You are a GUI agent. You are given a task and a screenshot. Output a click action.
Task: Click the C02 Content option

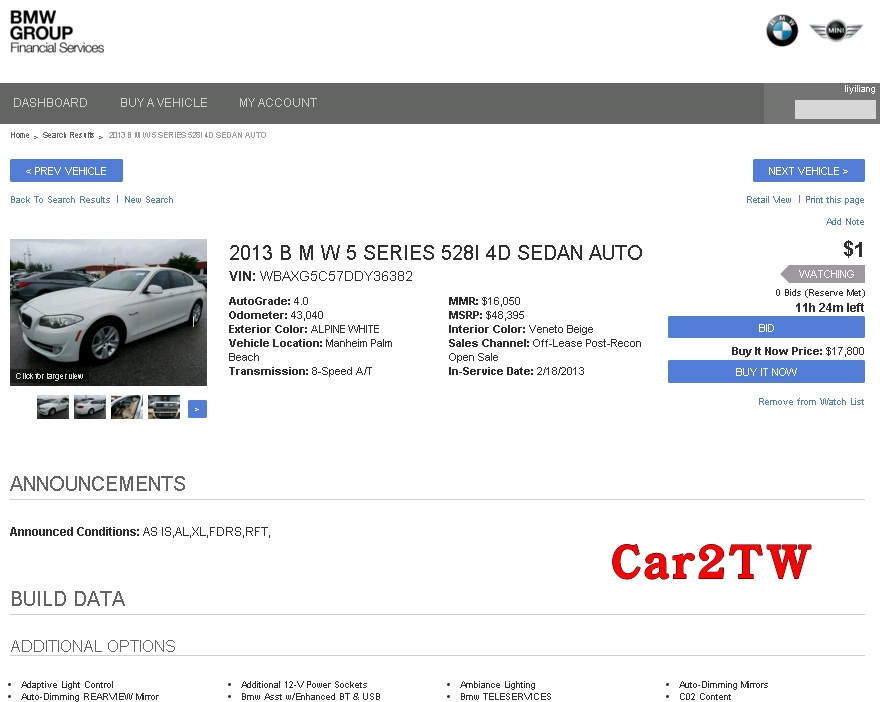click(x=705, y=697)
